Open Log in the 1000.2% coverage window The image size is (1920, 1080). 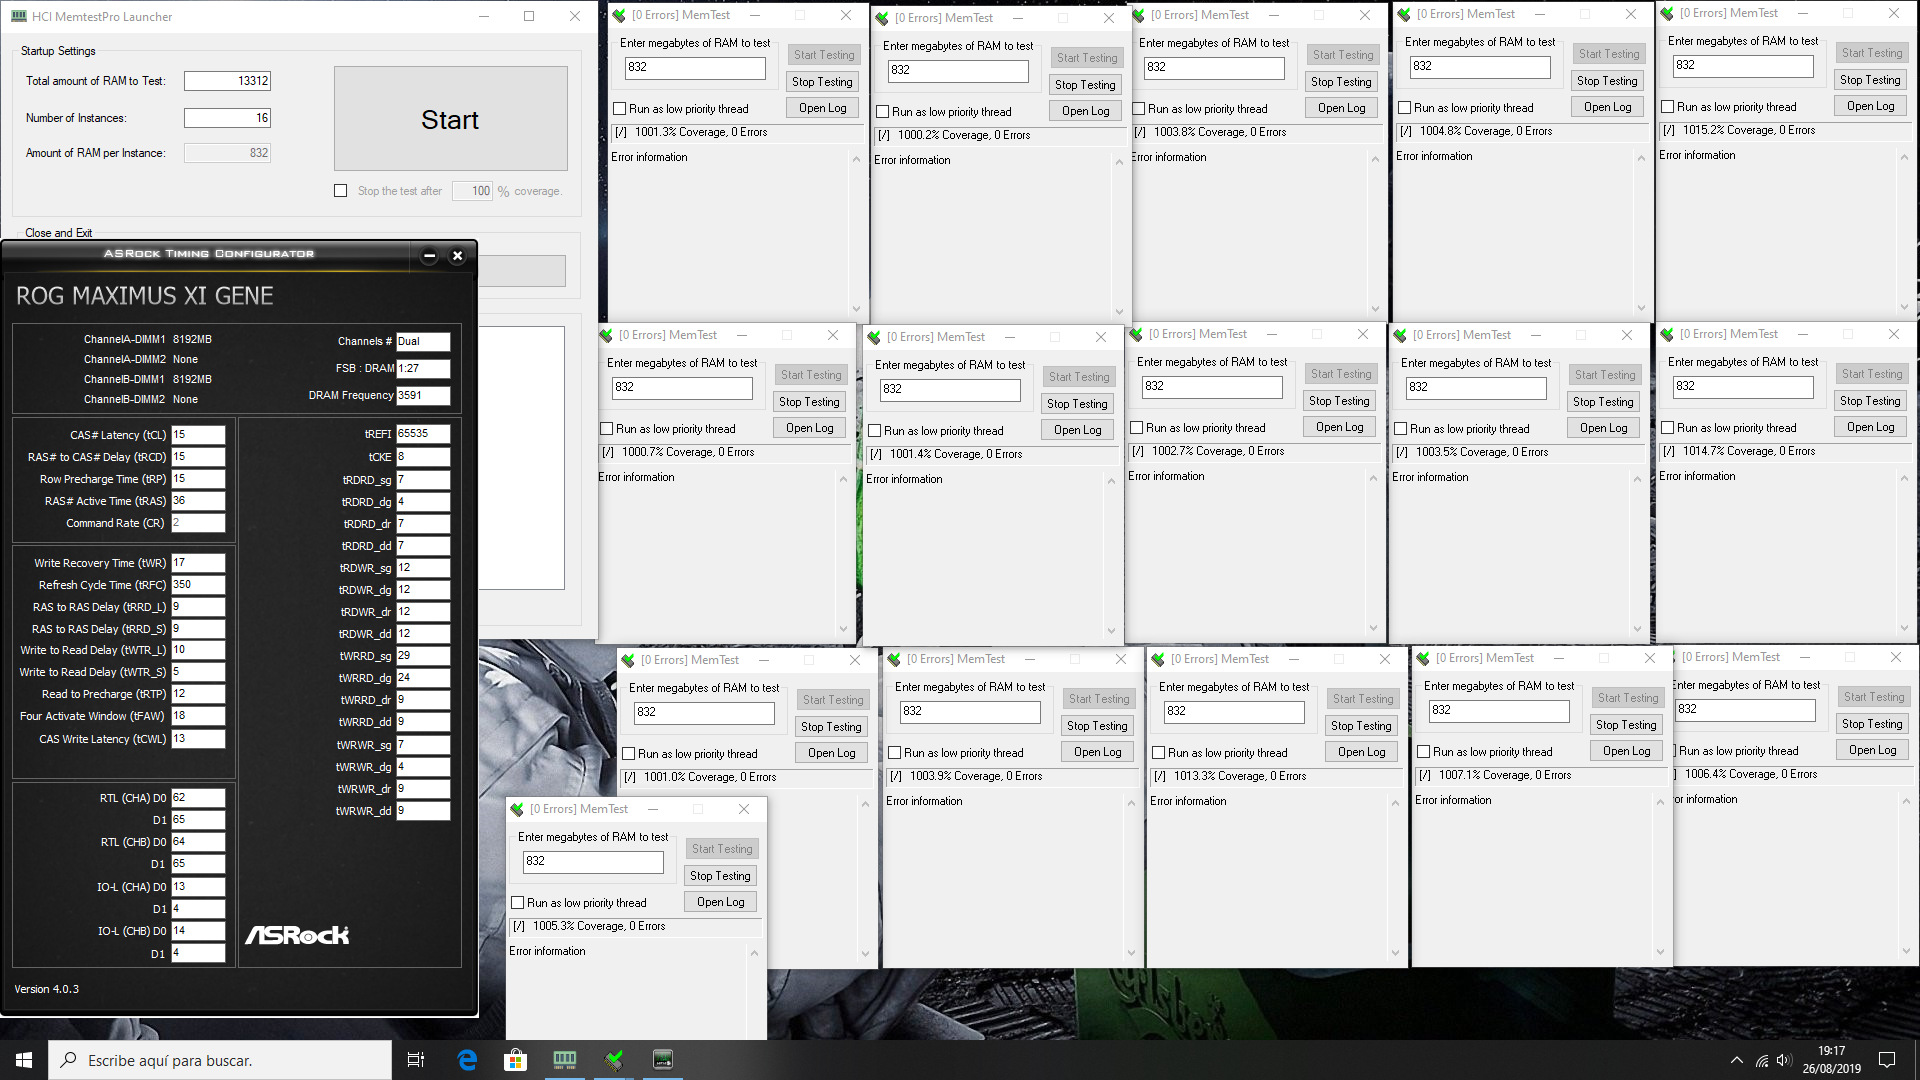[x=1085, y=111]
